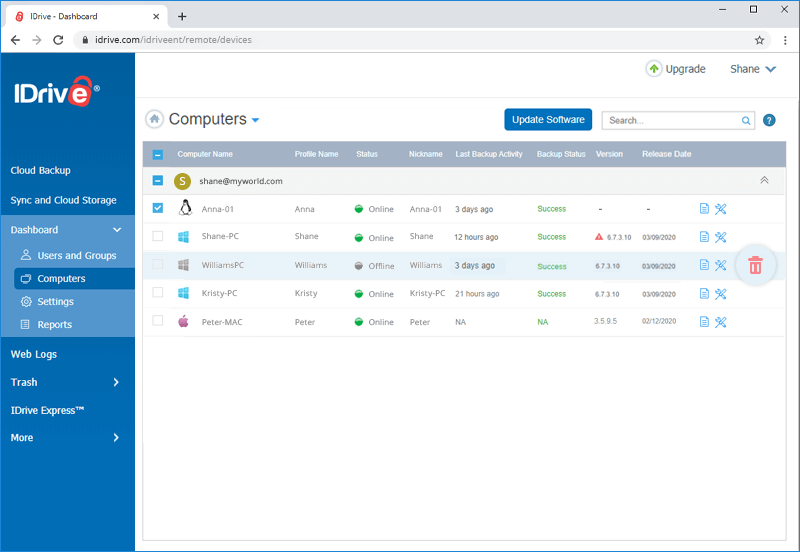Click the Release Date column header
Viewport: 800px width, 552px height.
[666, 154]
